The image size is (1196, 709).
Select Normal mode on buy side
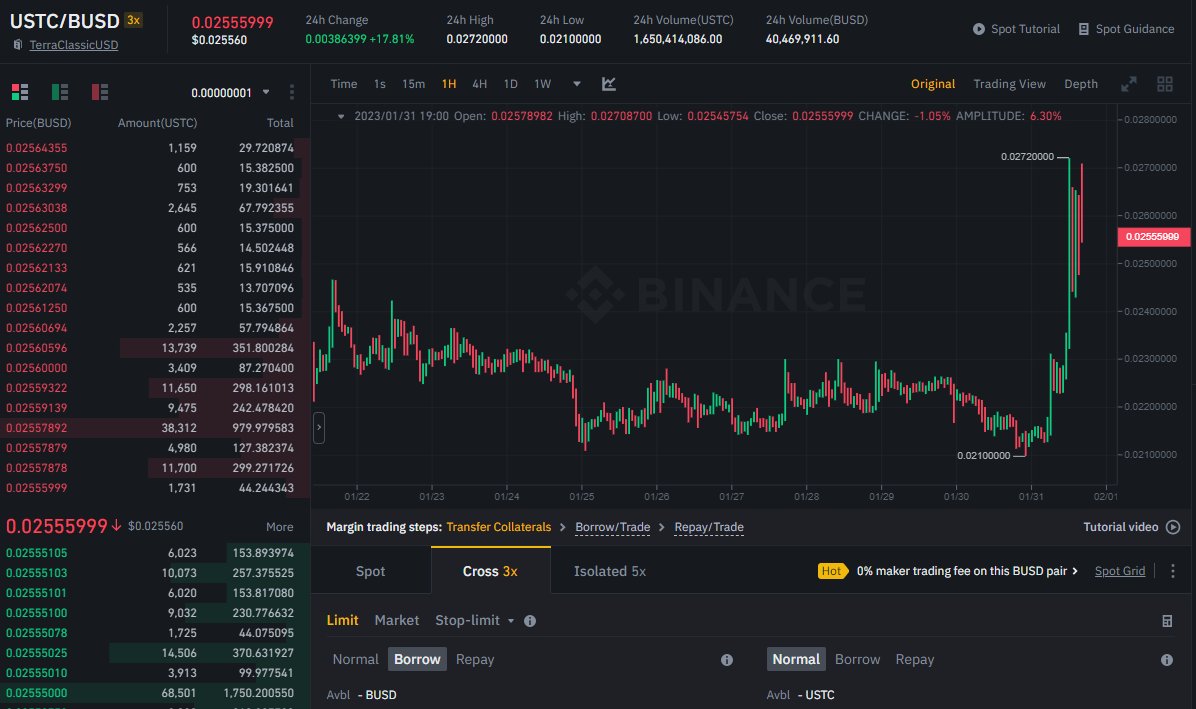(x=355, y=659)
